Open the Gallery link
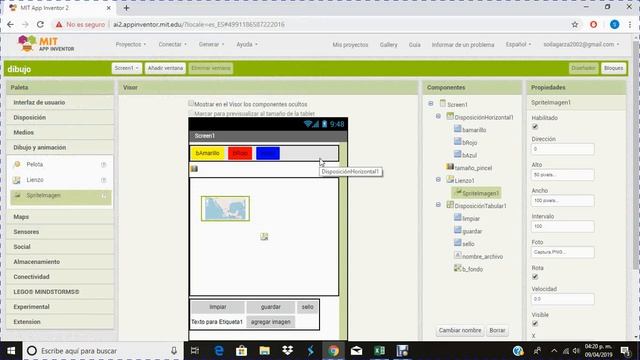 [389, 45]
